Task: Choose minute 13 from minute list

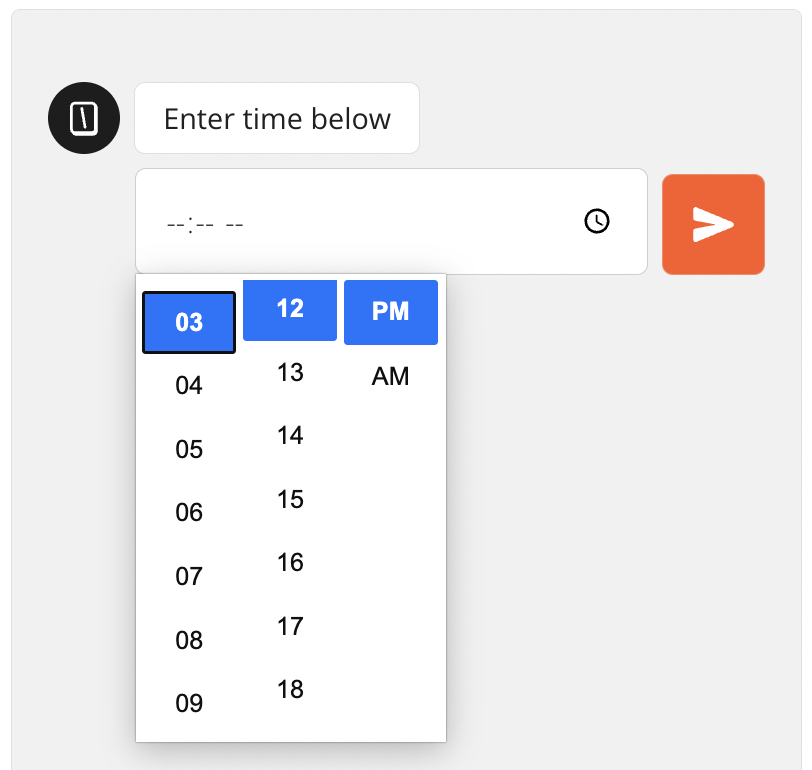Action: [x=290, y=373]
